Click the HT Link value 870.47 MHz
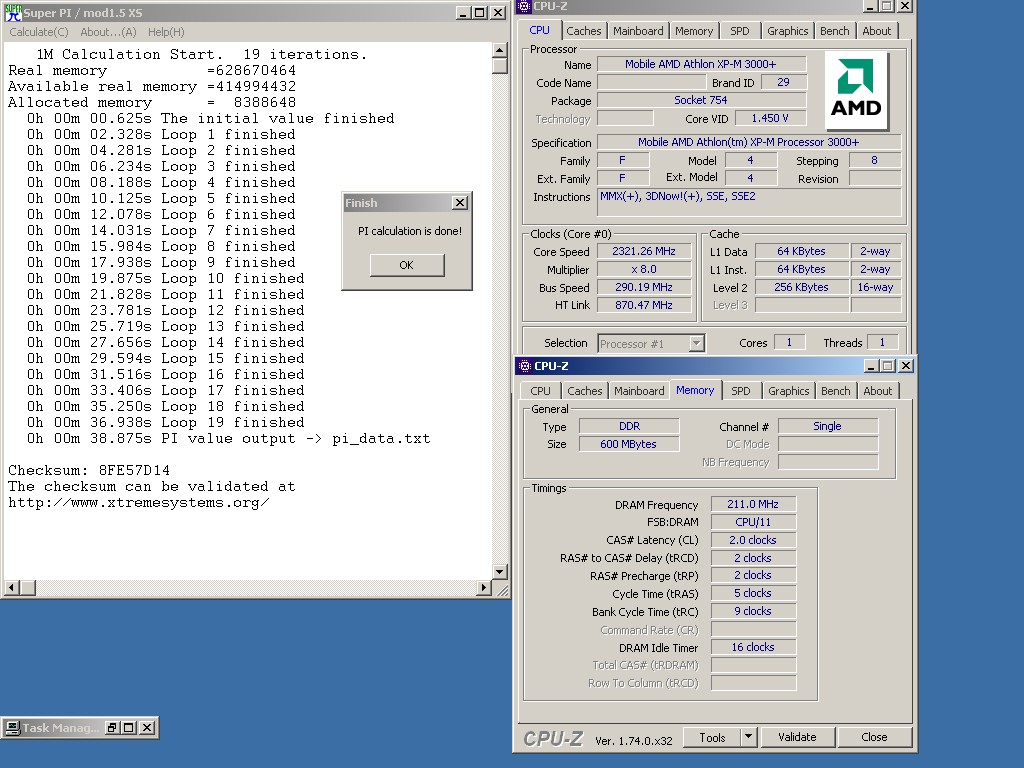This screenshot has height=768, width=1024. (644, 305)
